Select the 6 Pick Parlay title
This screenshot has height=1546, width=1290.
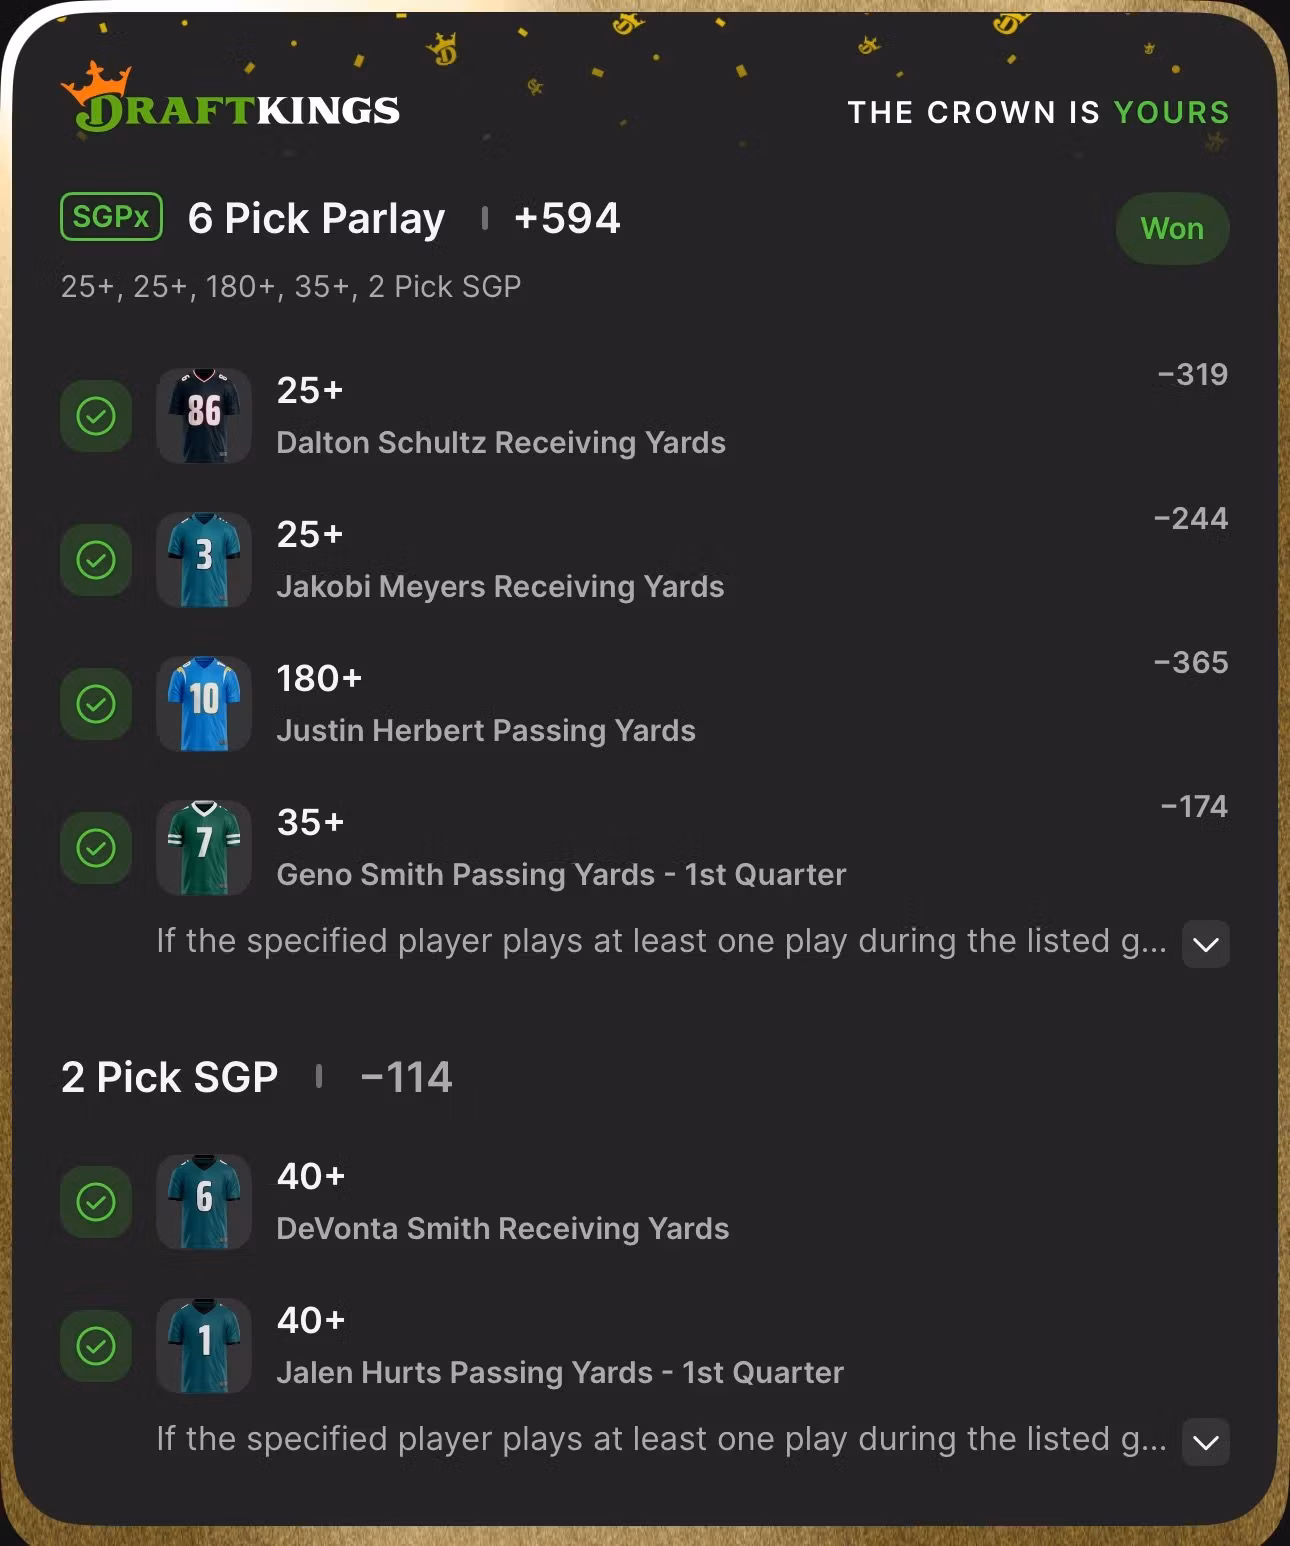pos(316,218)
